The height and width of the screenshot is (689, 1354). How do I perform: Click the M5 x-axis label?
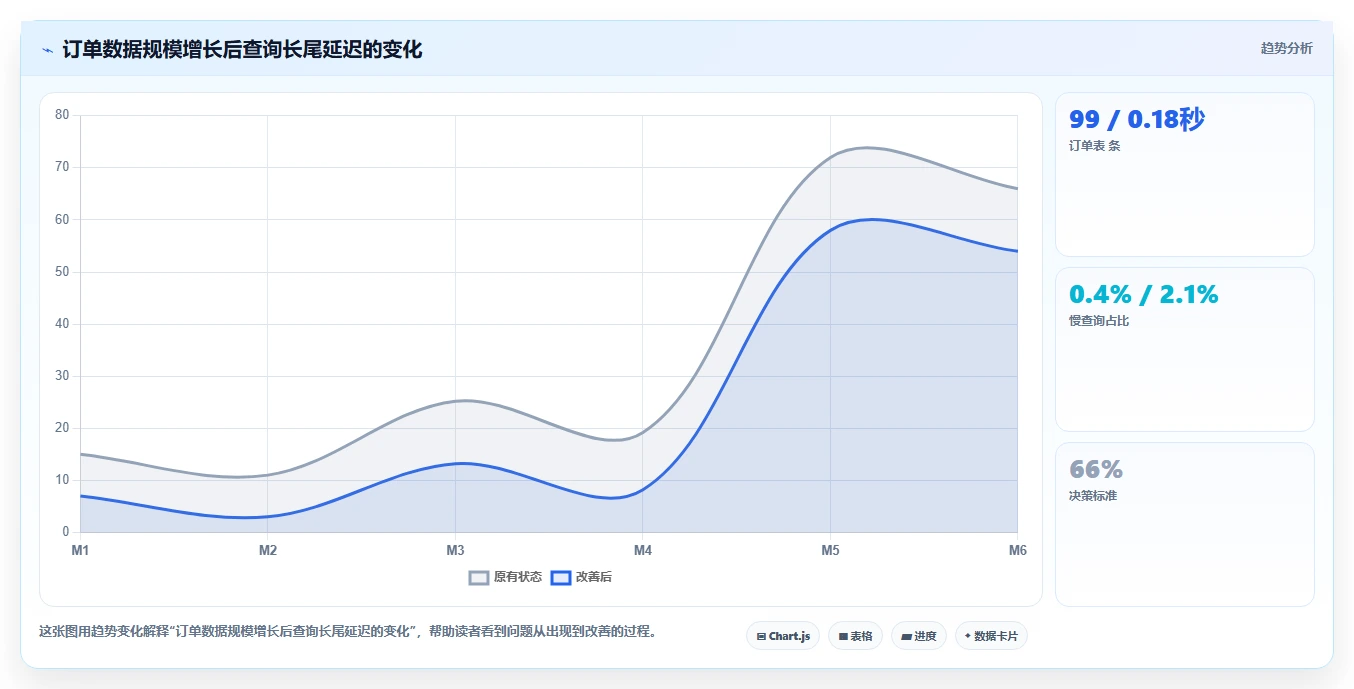pyautogui.click(x=830, y=550)
